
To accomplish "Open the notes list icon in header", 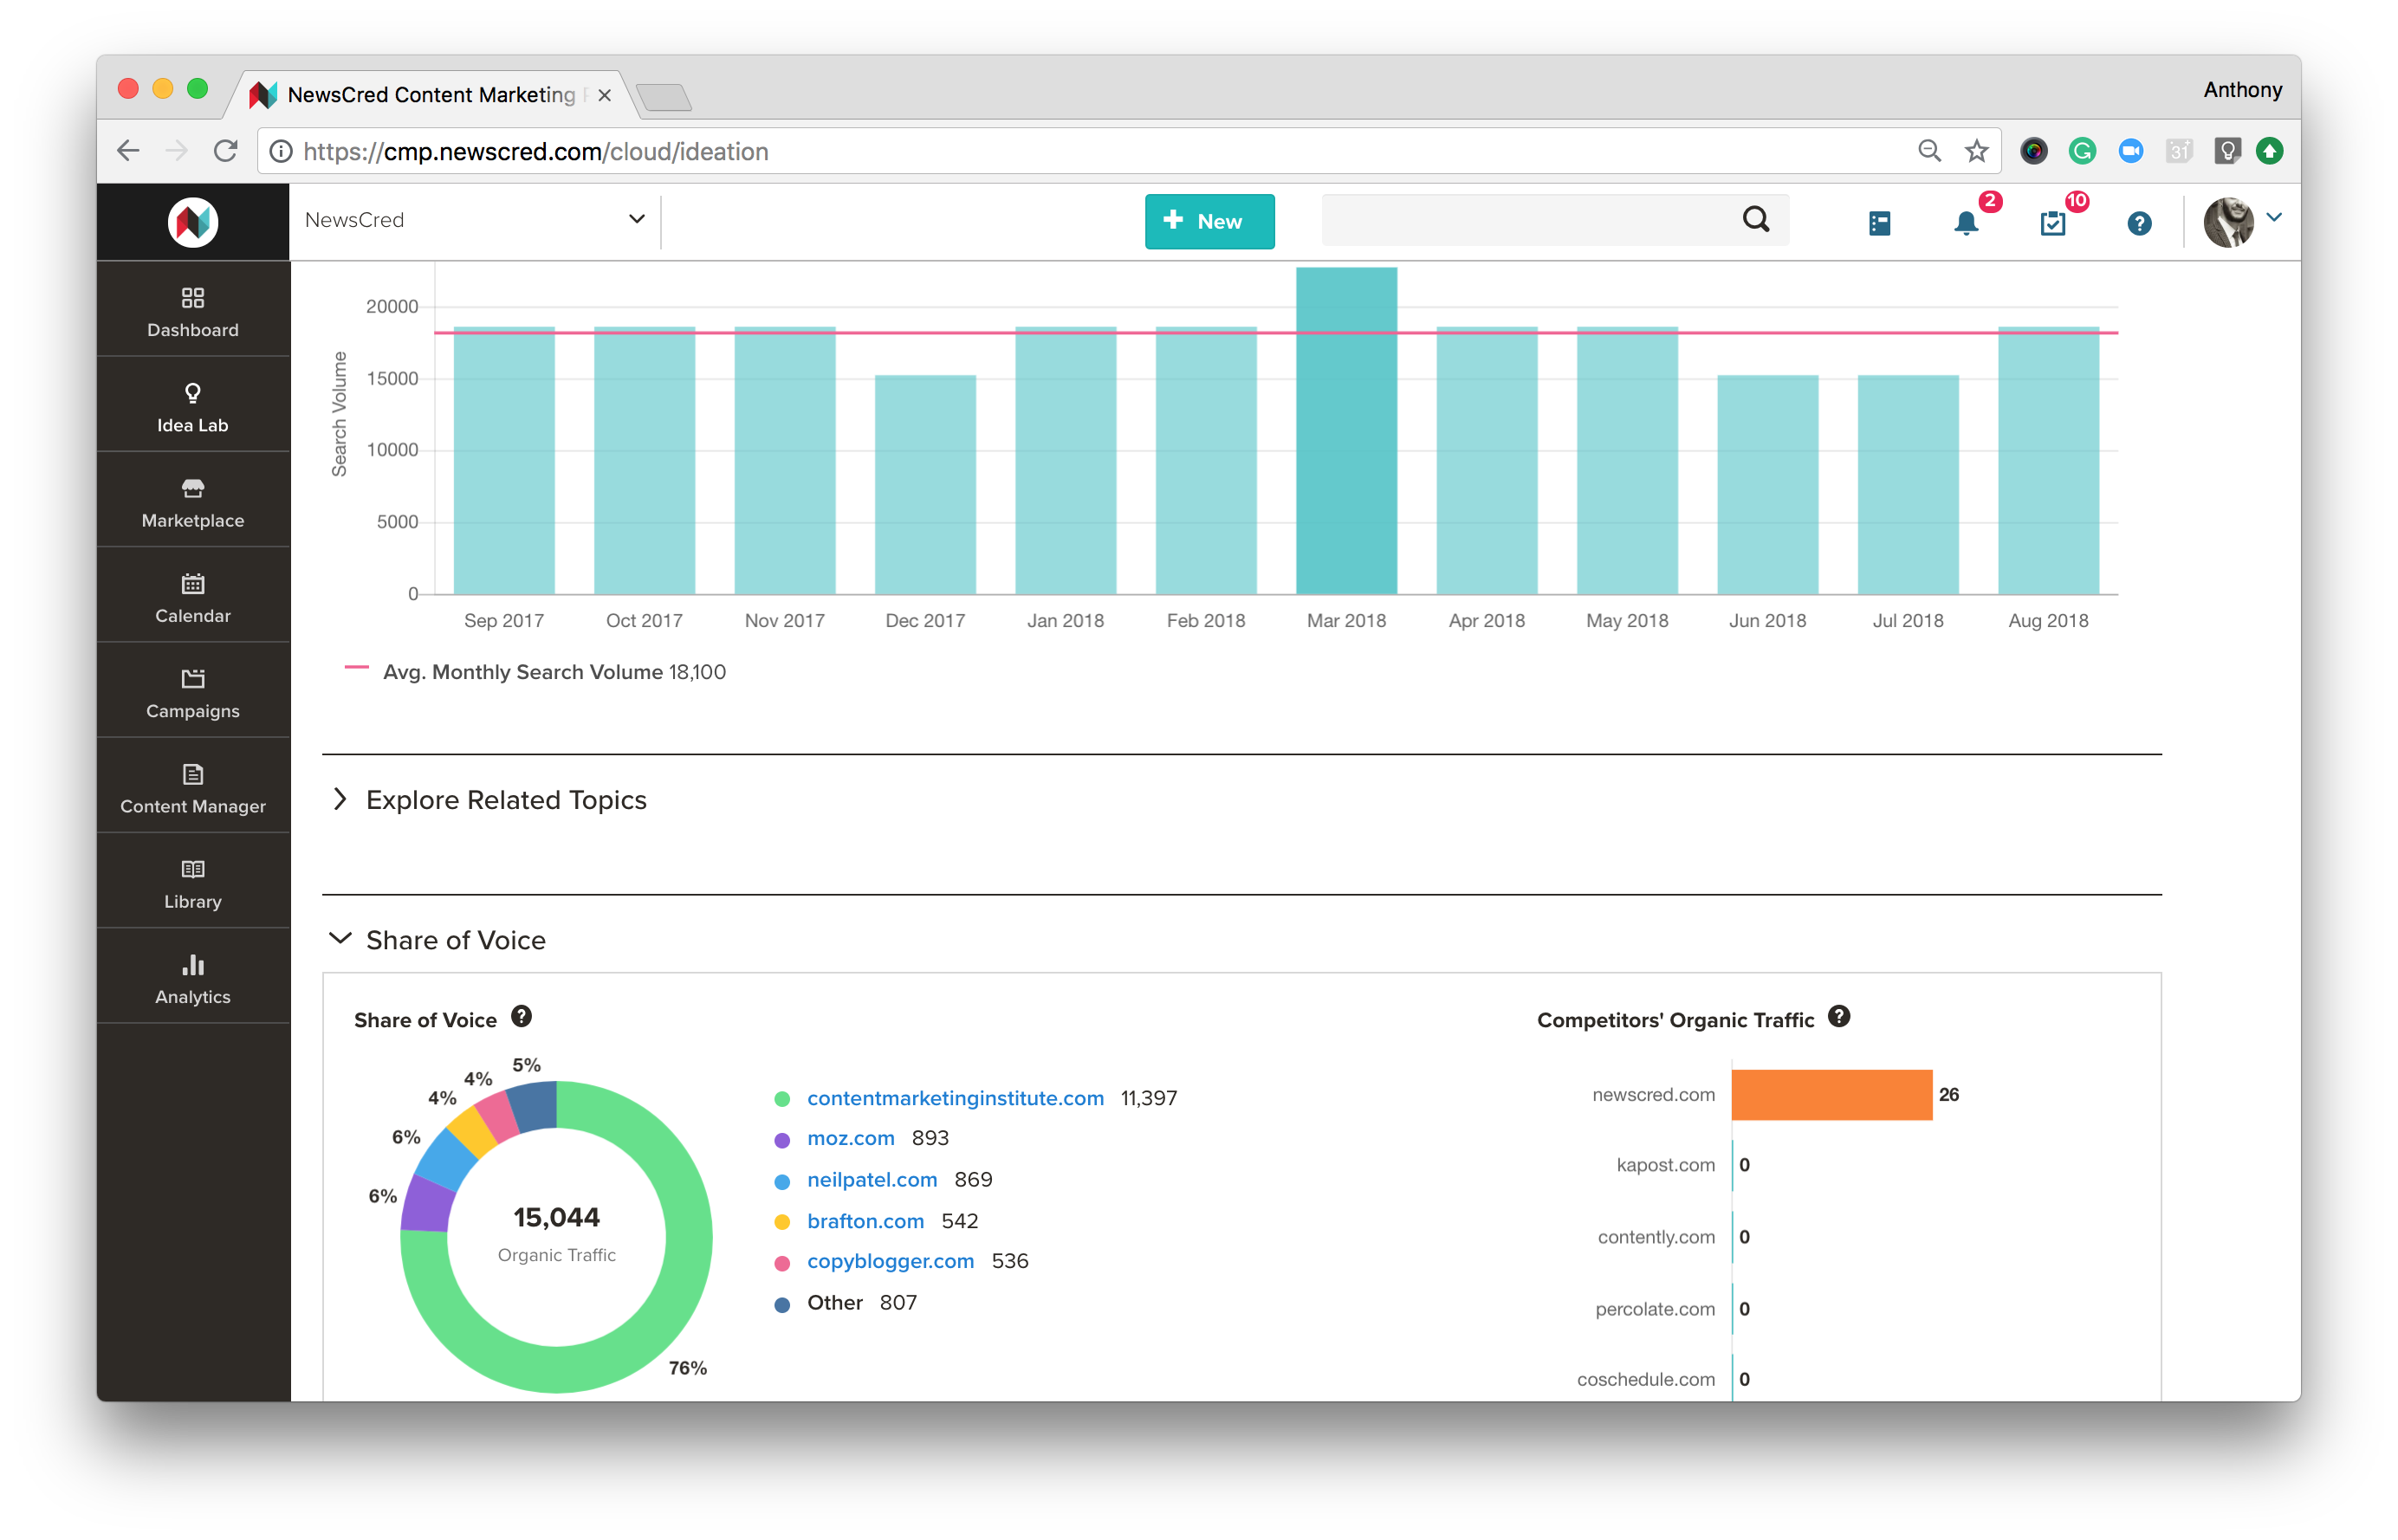I will pyautogui.click(x=1880, y=223).
